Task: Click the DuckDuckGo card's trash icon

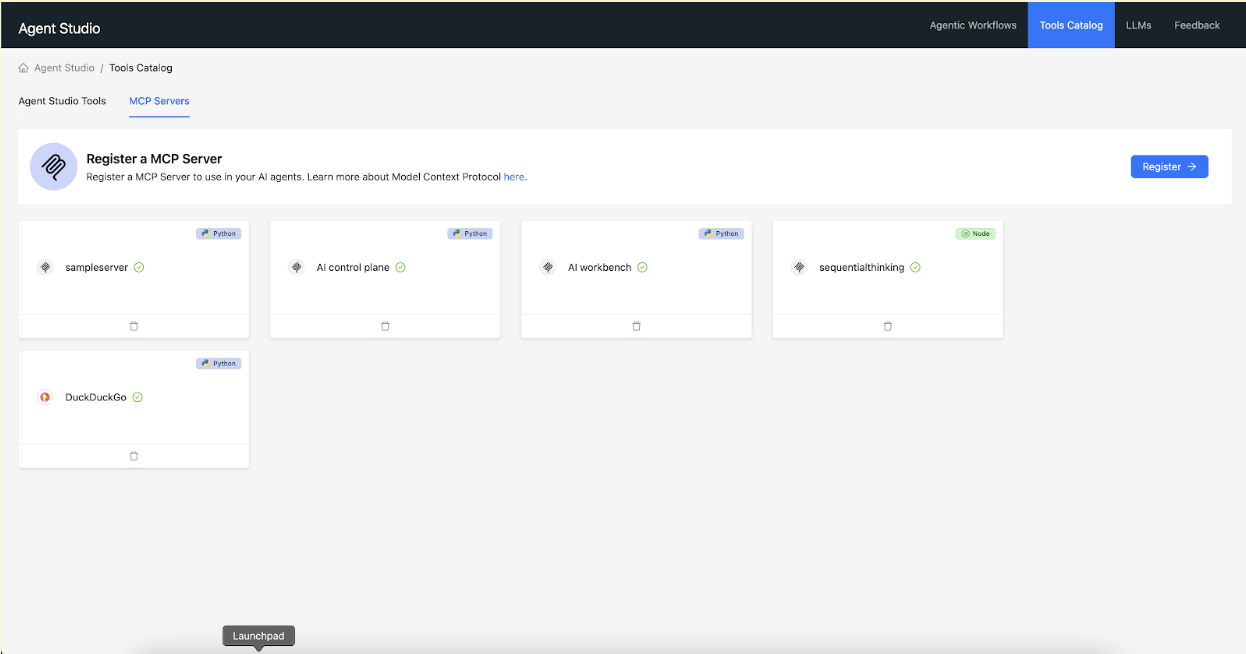Action: (x=134, y=456)
